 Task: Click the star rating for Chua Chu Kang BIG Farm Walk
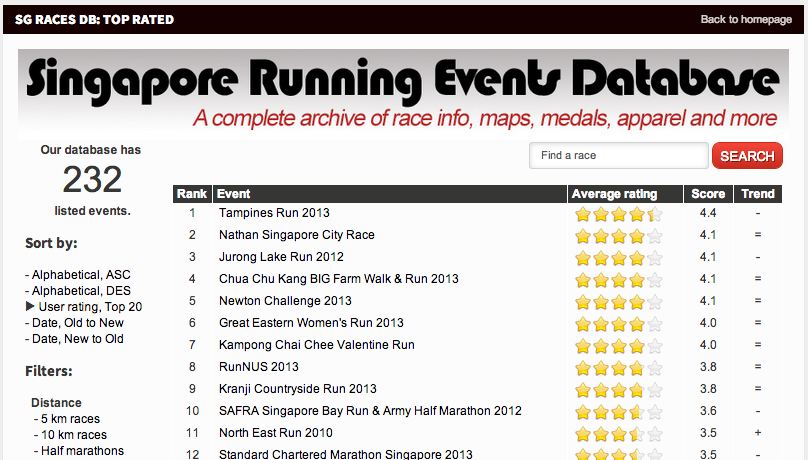coord(619,280)
